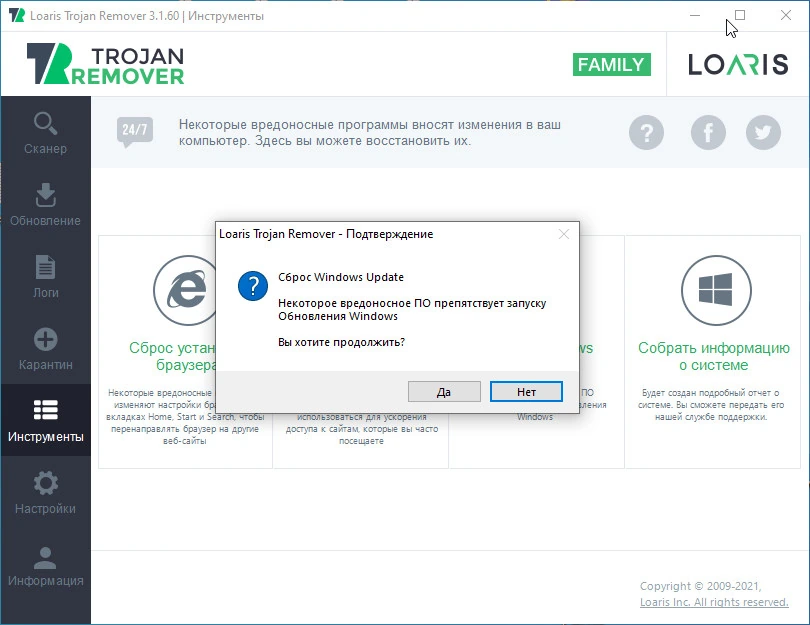Click the Loaris Inc. All rights reserved link
Screen dimensions: 810x625
714,602
